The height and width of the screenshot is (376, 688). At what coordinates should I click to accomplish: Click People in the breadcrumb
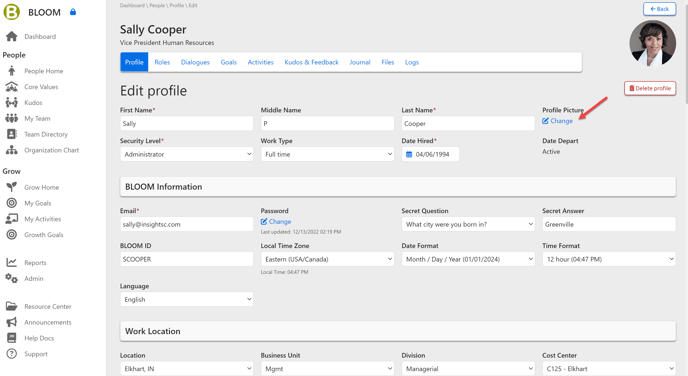tap(157, 5)
